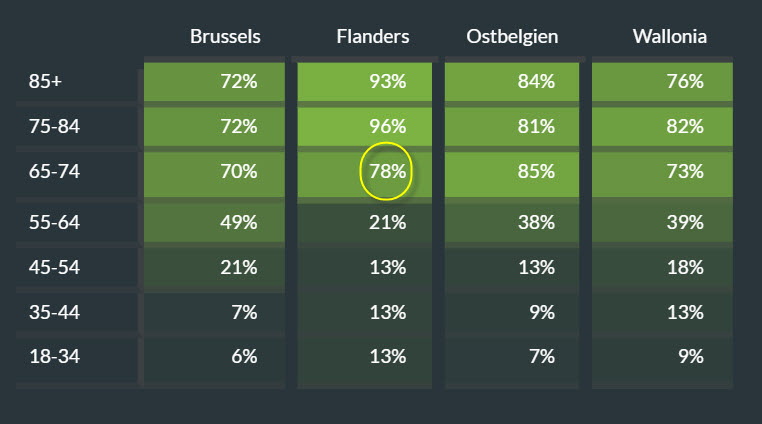
Task: Click the 49% cell for Brussels 55-64
Action: (x=238, y=222)
